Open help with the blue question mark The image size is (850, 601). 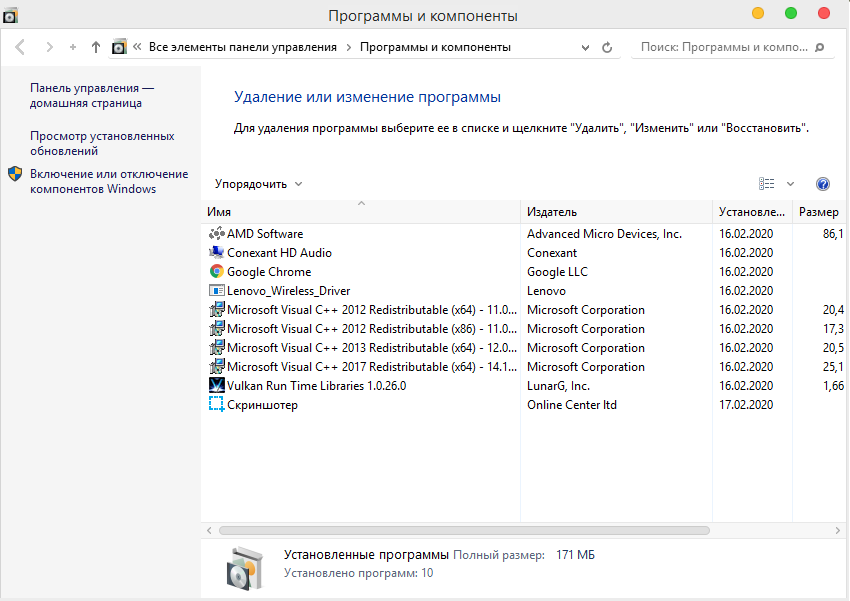click(822, 184)
